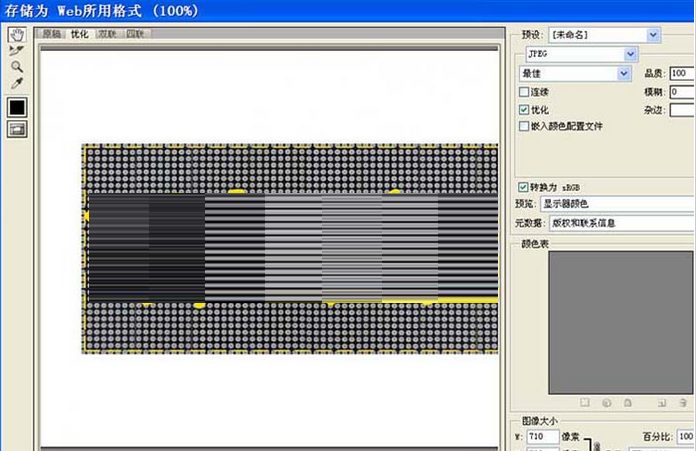Switch to the 优化 tab
Viewport: 696px width, 451px height.
79,34
